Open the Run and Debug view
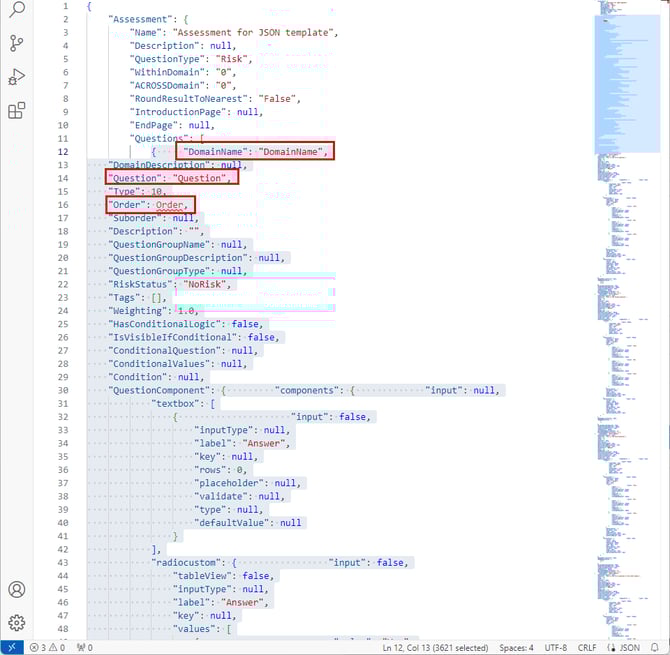The width and height of the screenshot is (670, 655). [16, 77]
